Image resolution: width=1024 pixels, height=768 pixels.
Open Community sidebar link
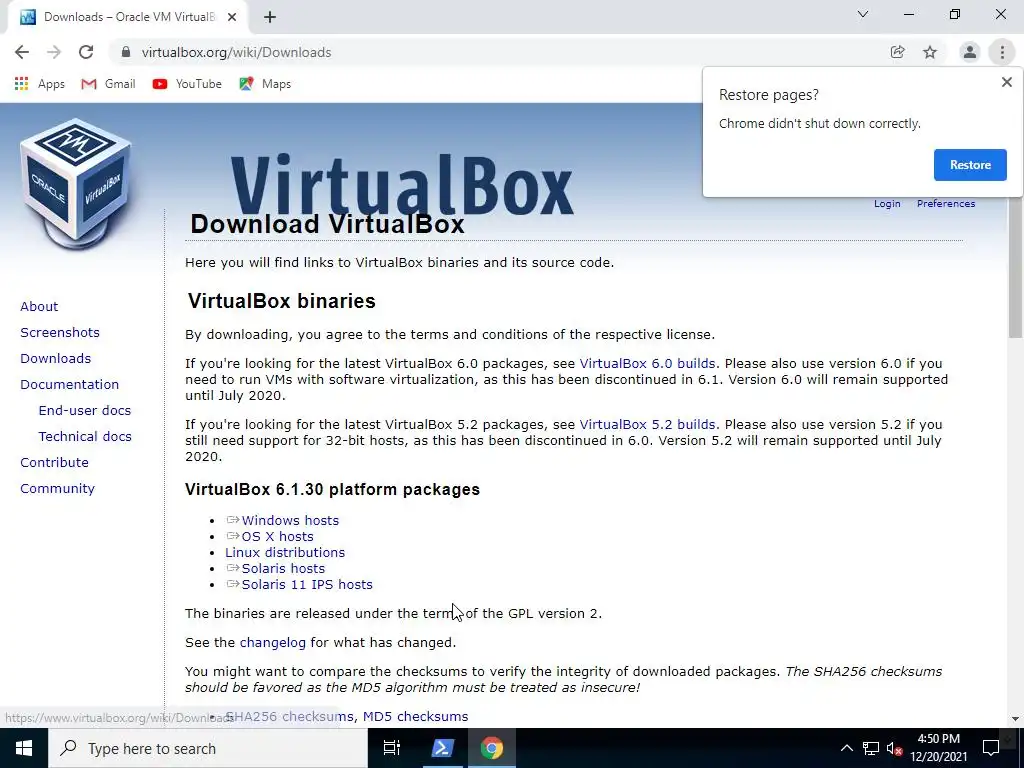coord(57,488)
